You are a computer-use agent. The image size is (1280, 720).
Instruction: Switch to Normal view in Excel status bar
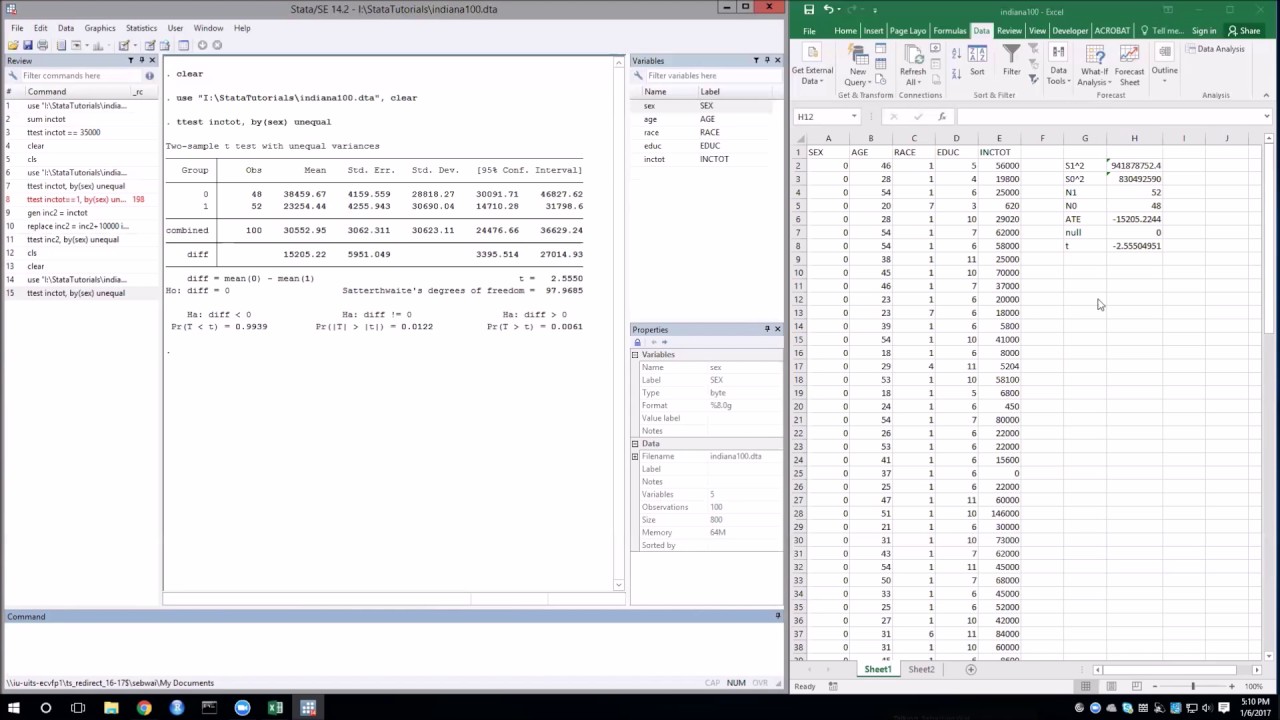pos(1085,686)
